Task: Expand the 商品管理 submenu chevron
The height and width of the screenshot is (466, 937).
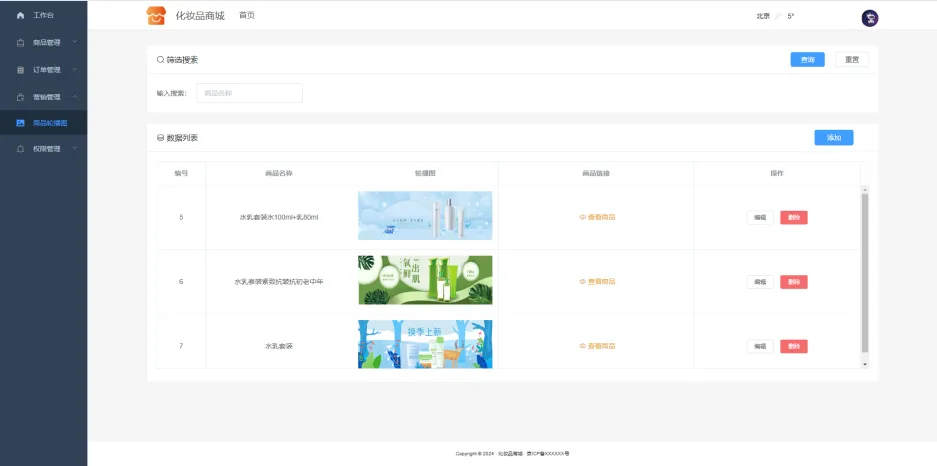Action: pos(74,43)
